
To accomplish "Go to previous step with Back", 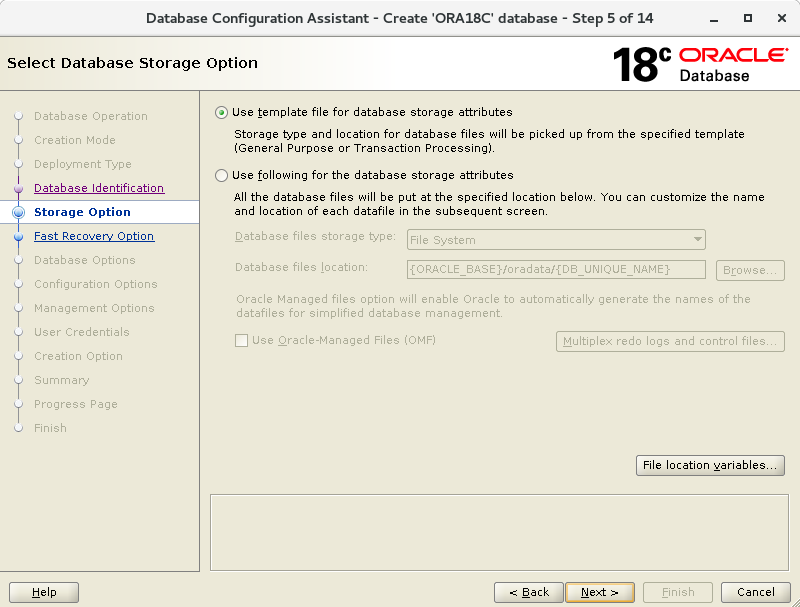I will pos(529,592).
